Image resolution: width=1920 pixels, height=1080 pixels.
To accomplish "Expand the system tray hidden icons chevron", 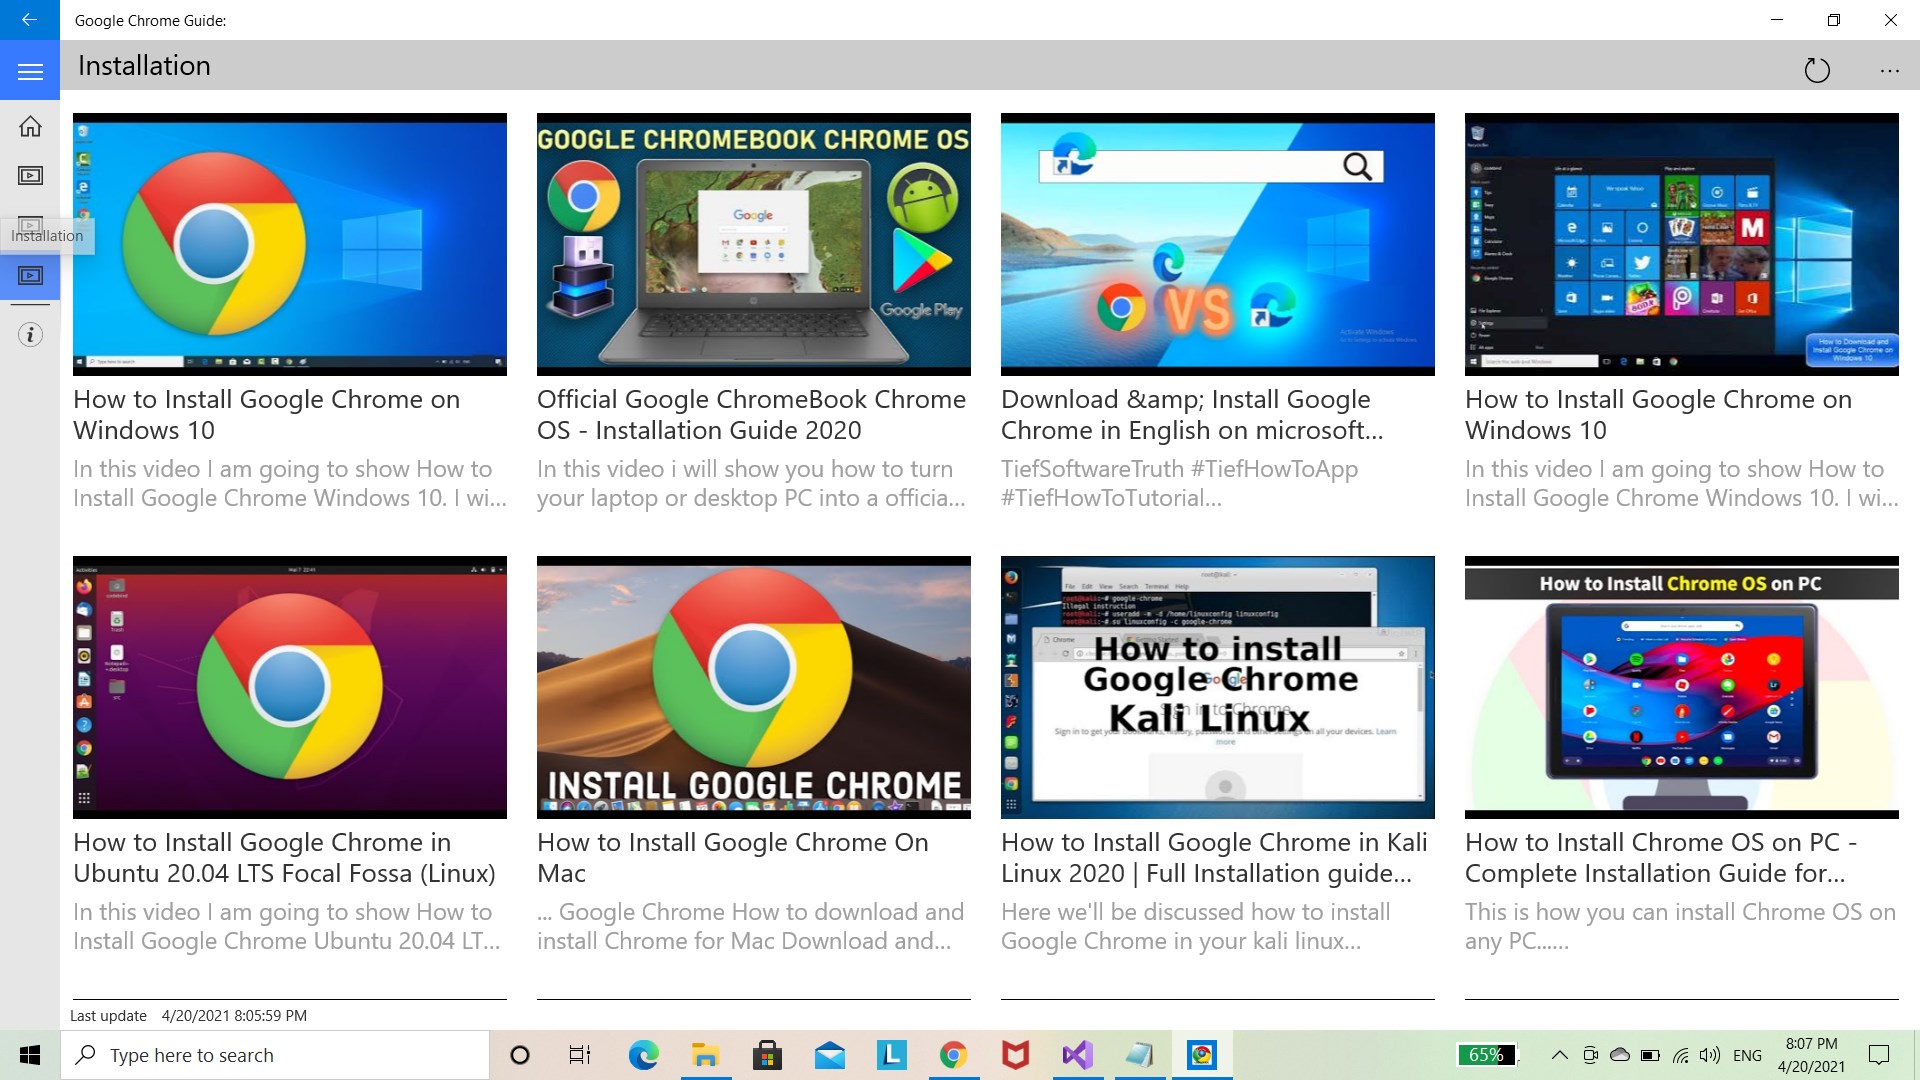I will (x=1559, y=1055).
